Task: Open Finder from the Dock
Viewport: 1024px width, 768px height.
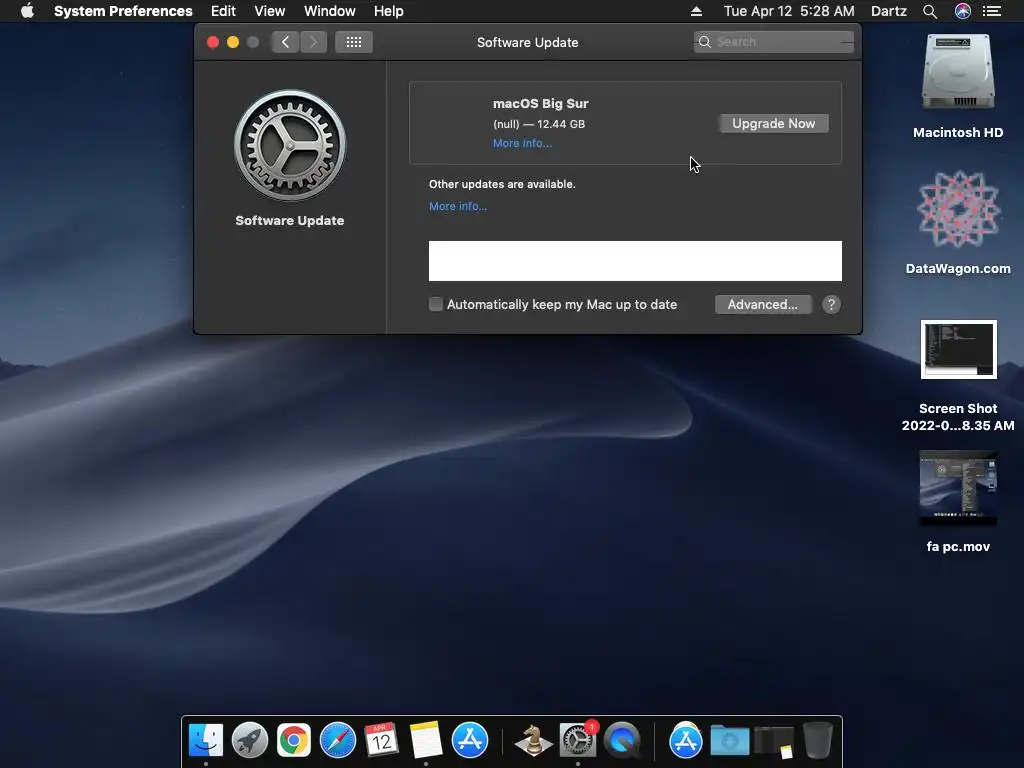Action: (x=206, y=741)
